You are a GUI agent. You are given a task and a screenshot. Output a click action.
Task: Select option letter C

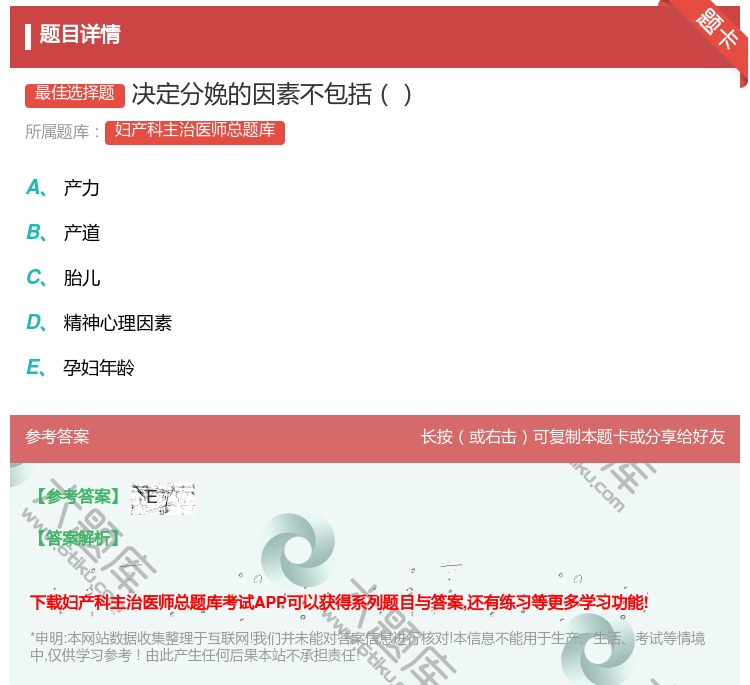click(35, 278)
